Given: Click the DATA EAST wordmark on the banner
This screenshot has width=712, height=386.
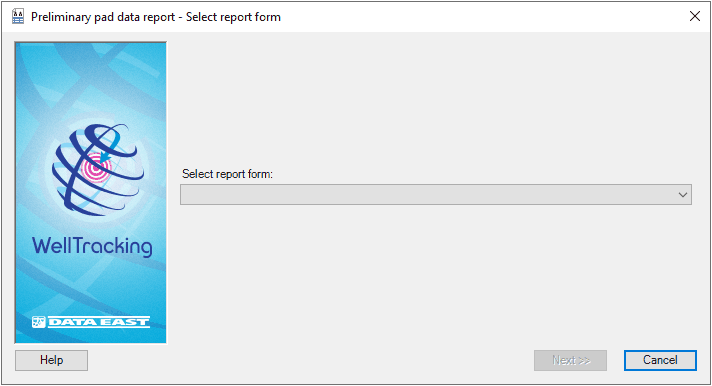Looking at the screenshot, I should pyautogui.click(x=99, y=322).
